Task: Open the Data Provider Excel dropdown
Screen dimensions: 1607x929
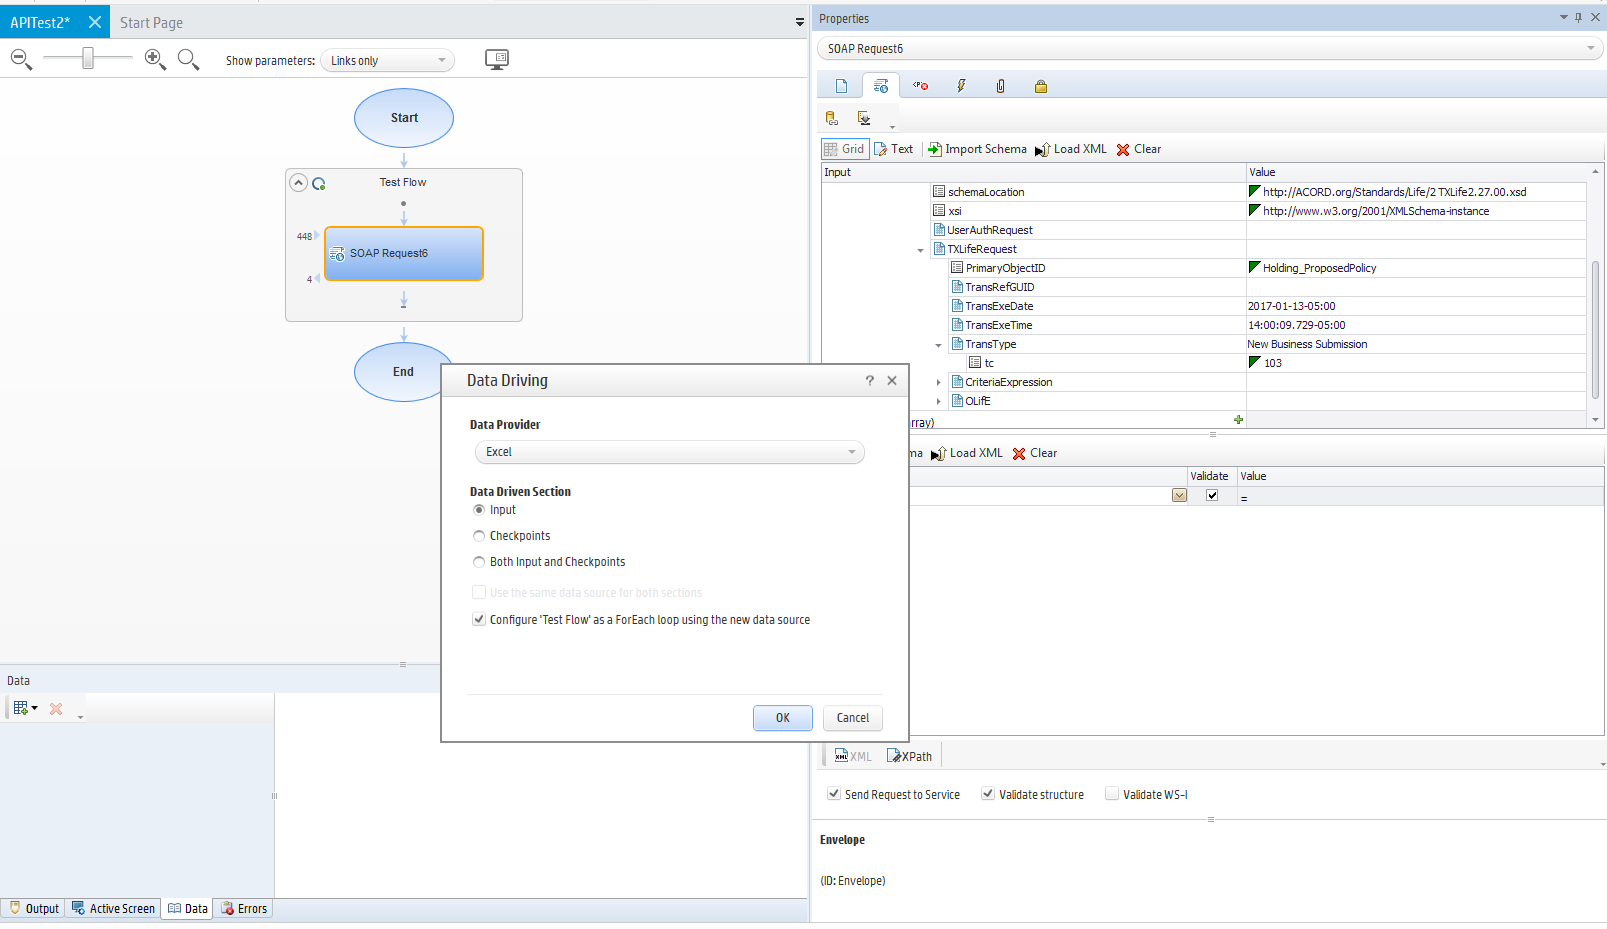Action: tap(668, 452)
